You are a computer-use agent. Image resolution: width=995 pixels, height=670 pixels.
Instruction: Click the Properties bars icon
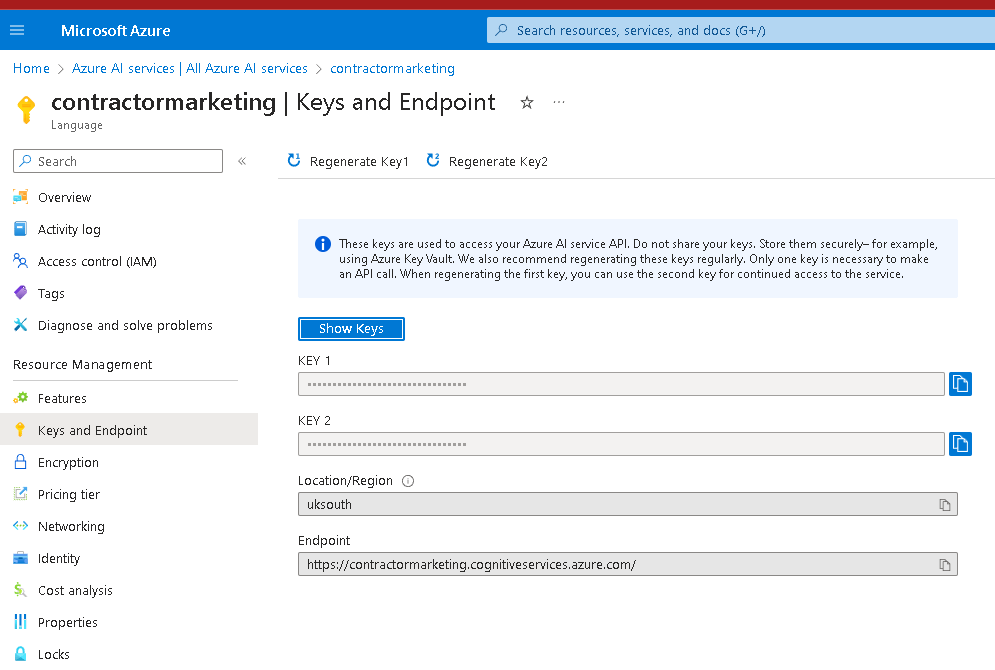click(x=20, y=622)
